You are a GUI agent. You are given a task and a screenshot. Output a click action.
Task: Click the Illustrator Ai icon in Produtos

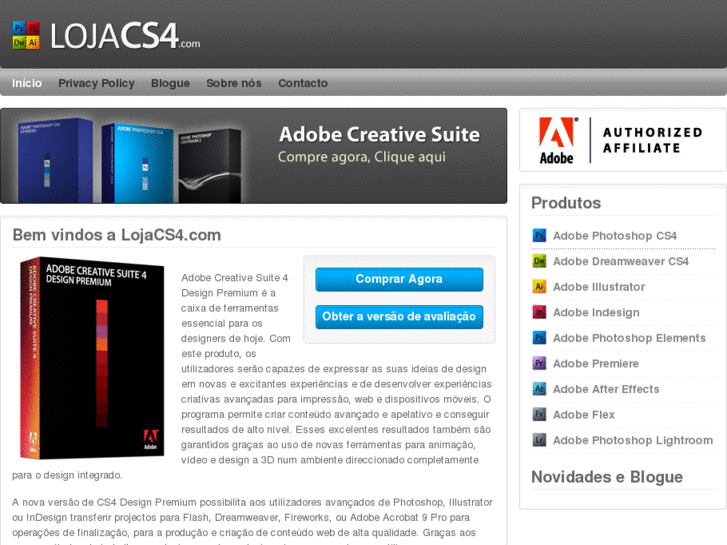[x=539, y=287]
